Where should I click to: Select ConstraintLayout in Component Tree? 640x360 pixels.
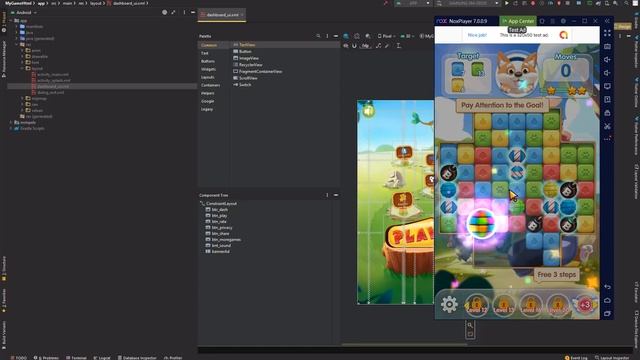click(x=221, y=203)
